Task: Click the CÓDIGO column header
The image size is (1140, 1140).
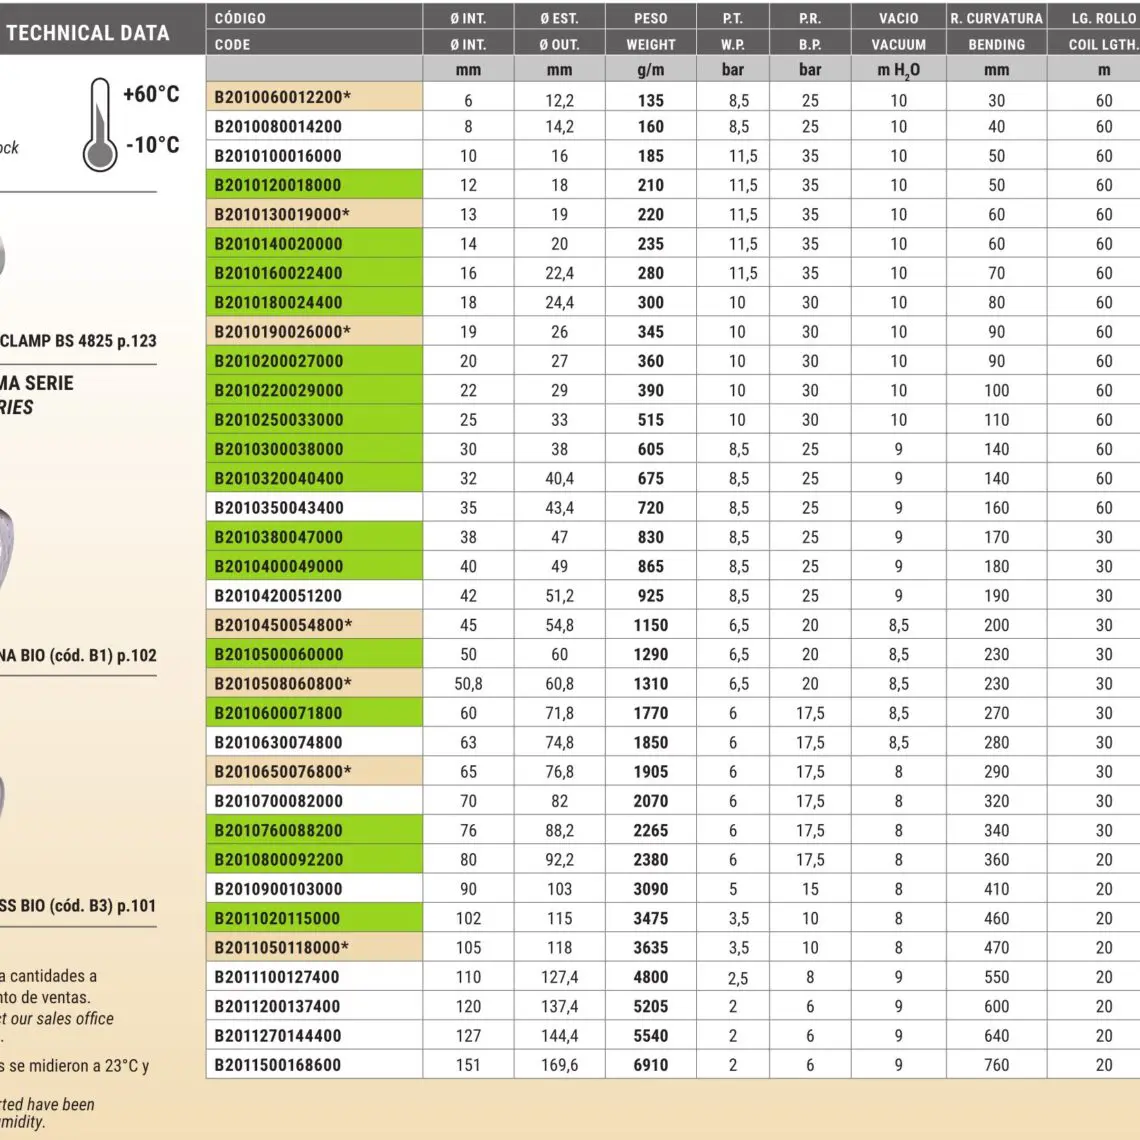Action: 240,18
